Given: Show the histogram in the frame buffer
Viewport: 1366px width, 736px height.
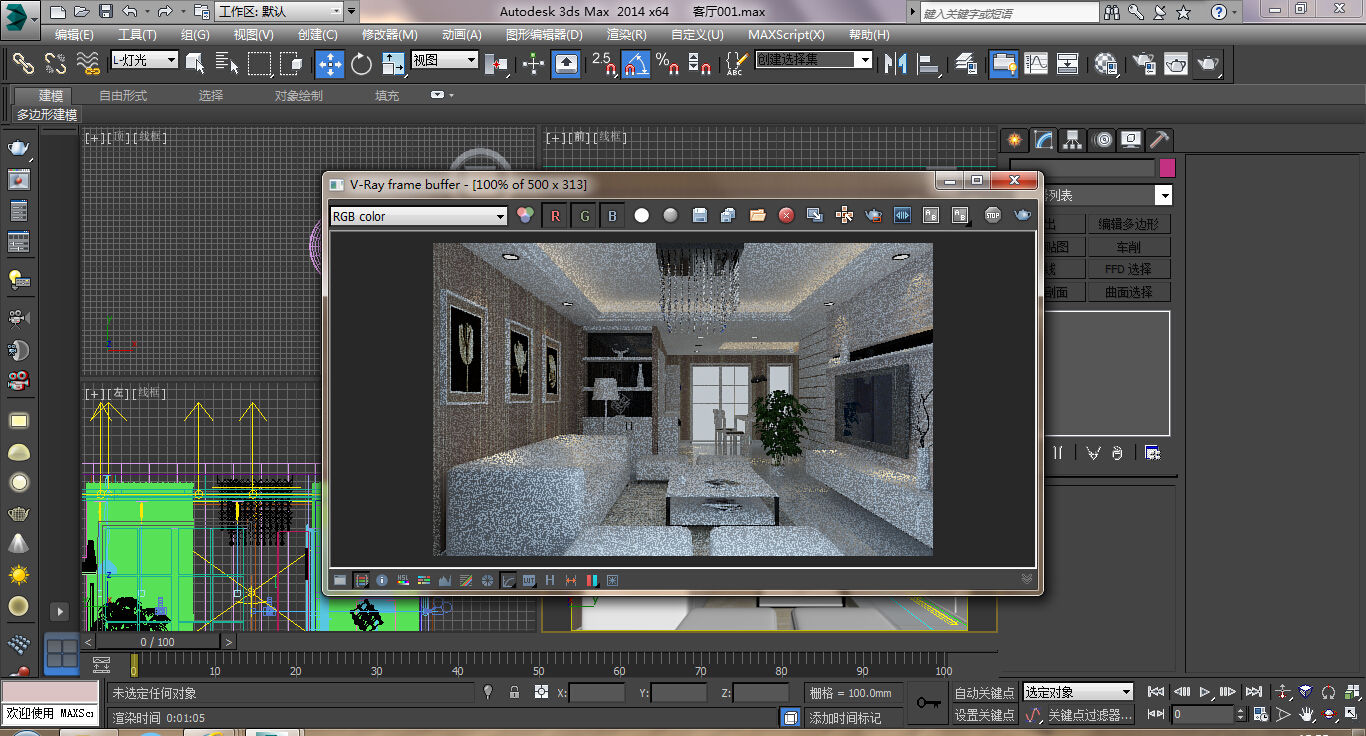Looking at the screenshot, I should coord(445,580).
